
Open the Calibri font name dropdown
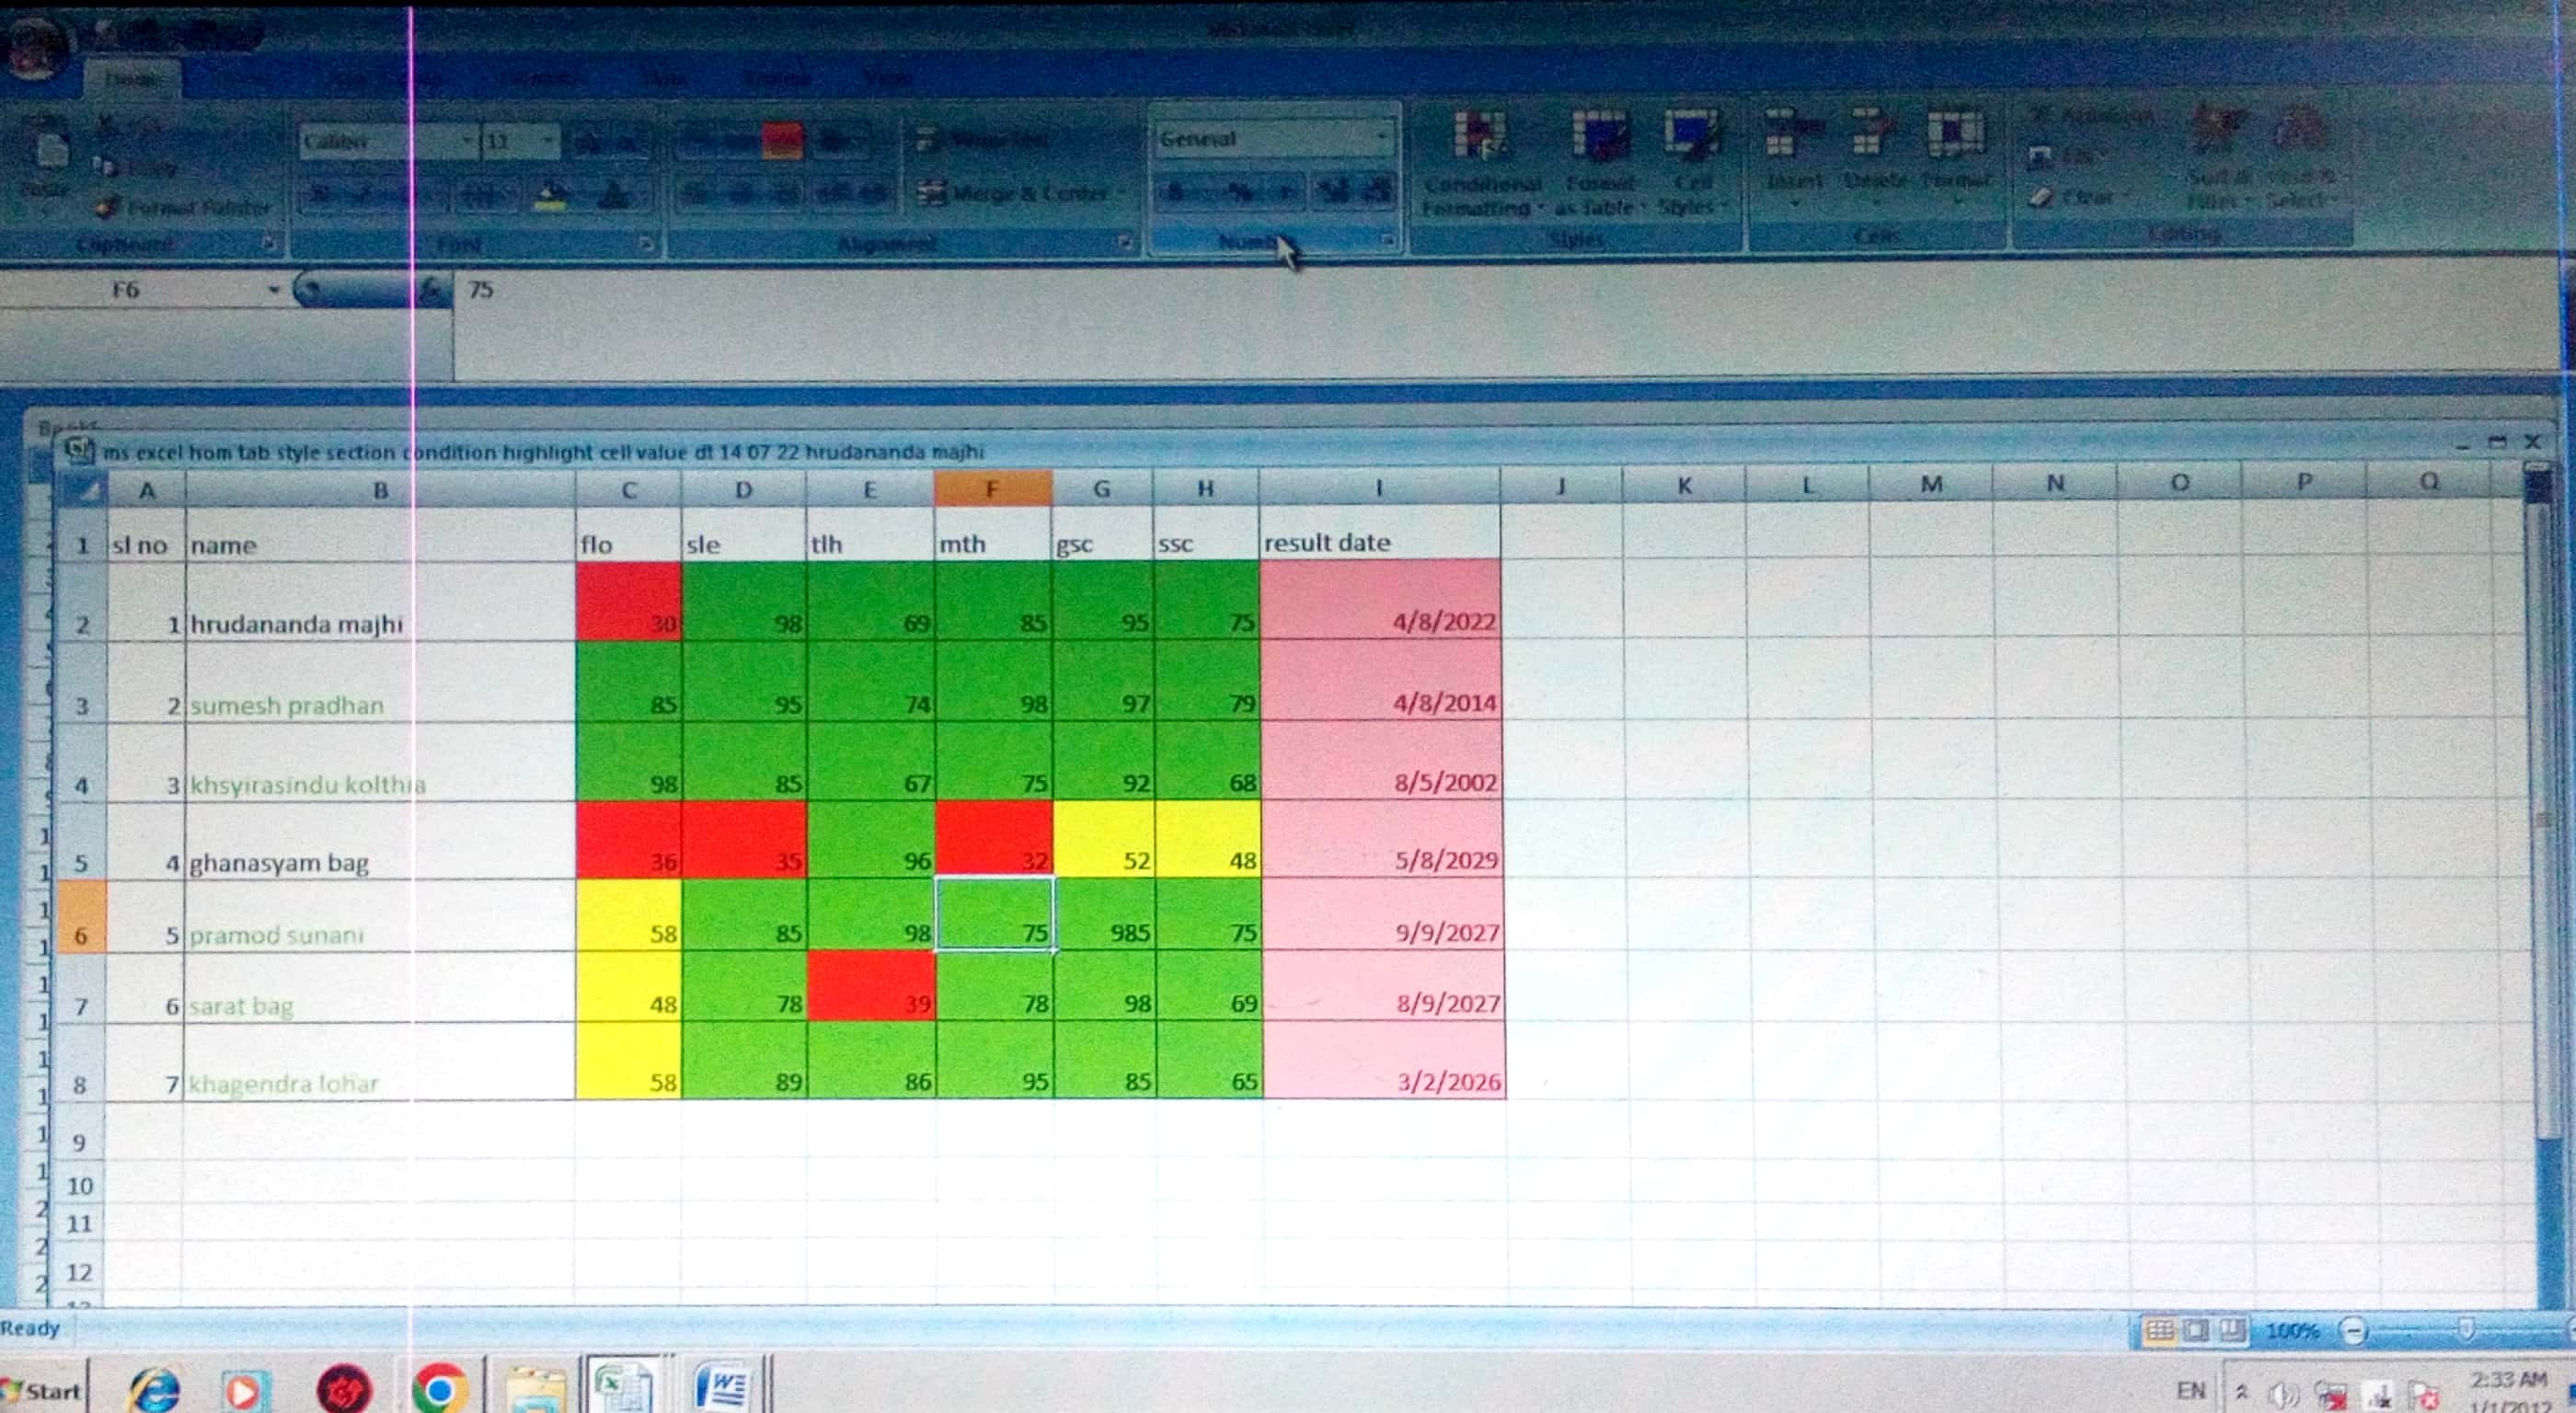pyautogui.click(x=466, y=141)
